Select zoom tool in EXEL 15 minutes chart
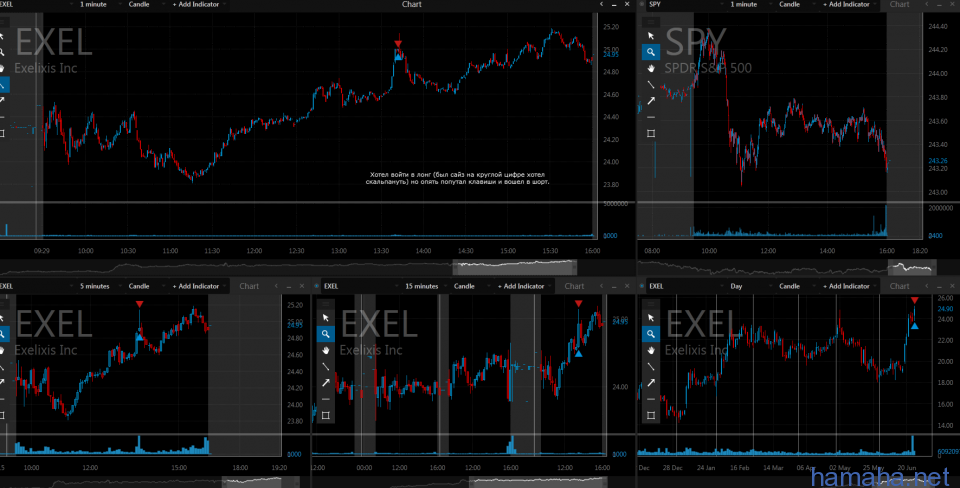The image size is (960, 488). pos(326,334)
